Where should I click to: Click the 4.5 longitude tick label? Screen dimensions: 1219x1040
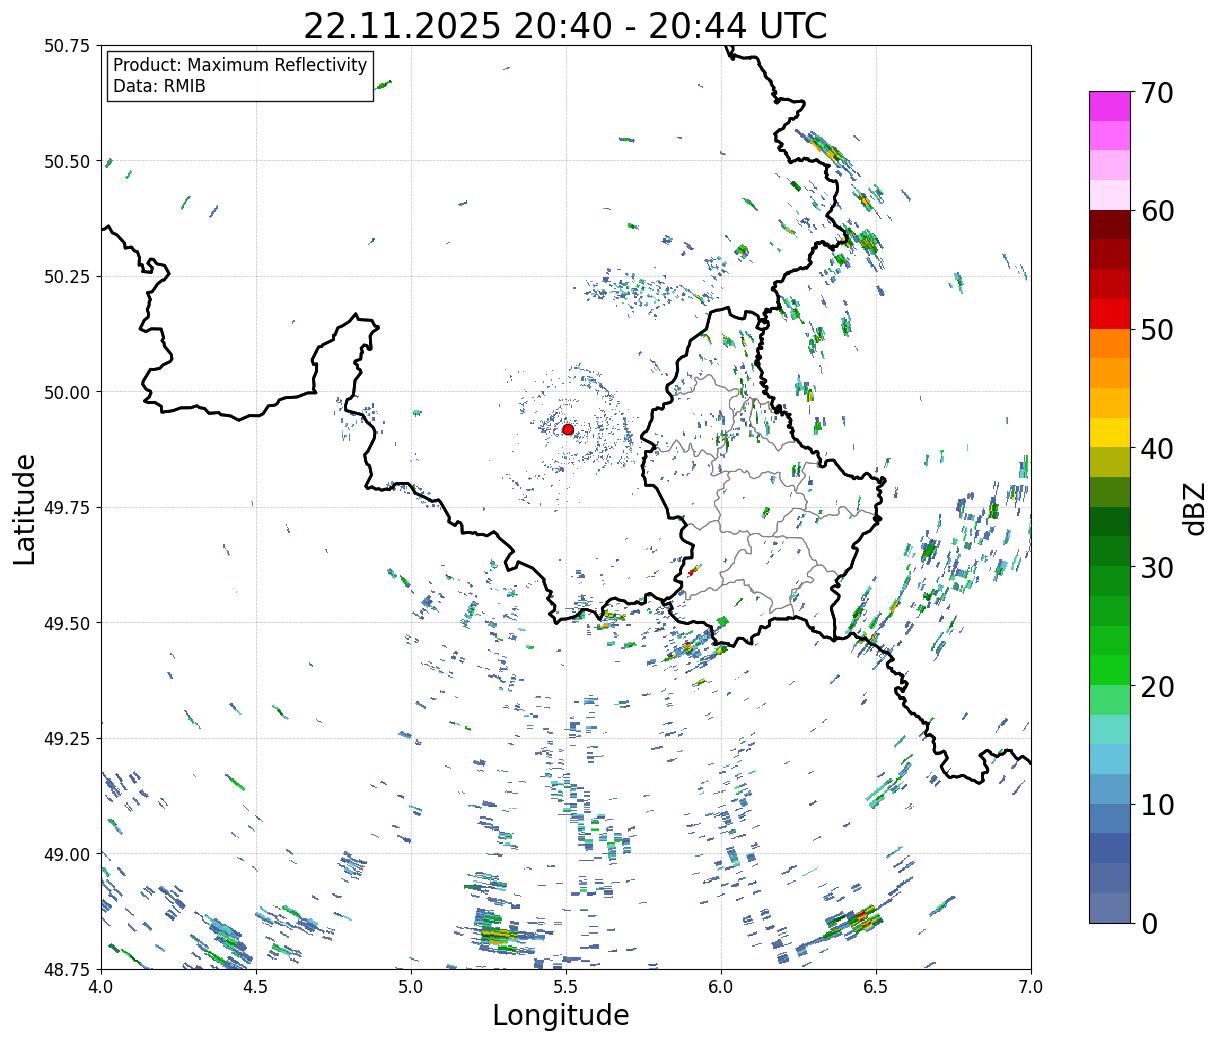point(256,987)
